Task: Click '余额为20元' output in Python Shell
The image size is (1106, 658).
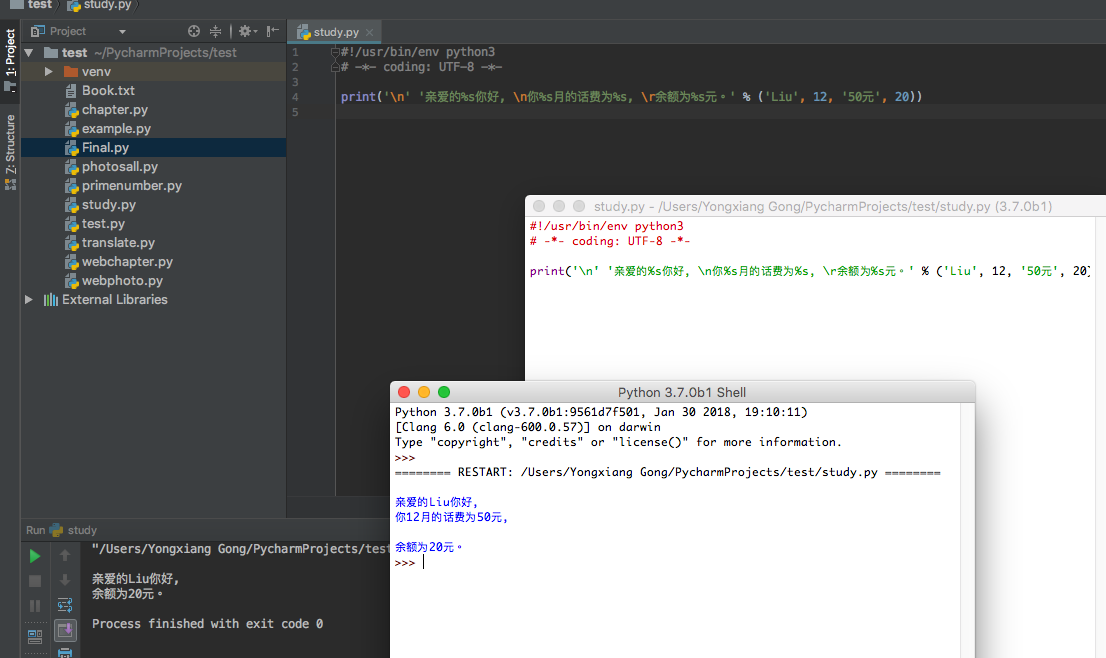Action: (428, 547)
